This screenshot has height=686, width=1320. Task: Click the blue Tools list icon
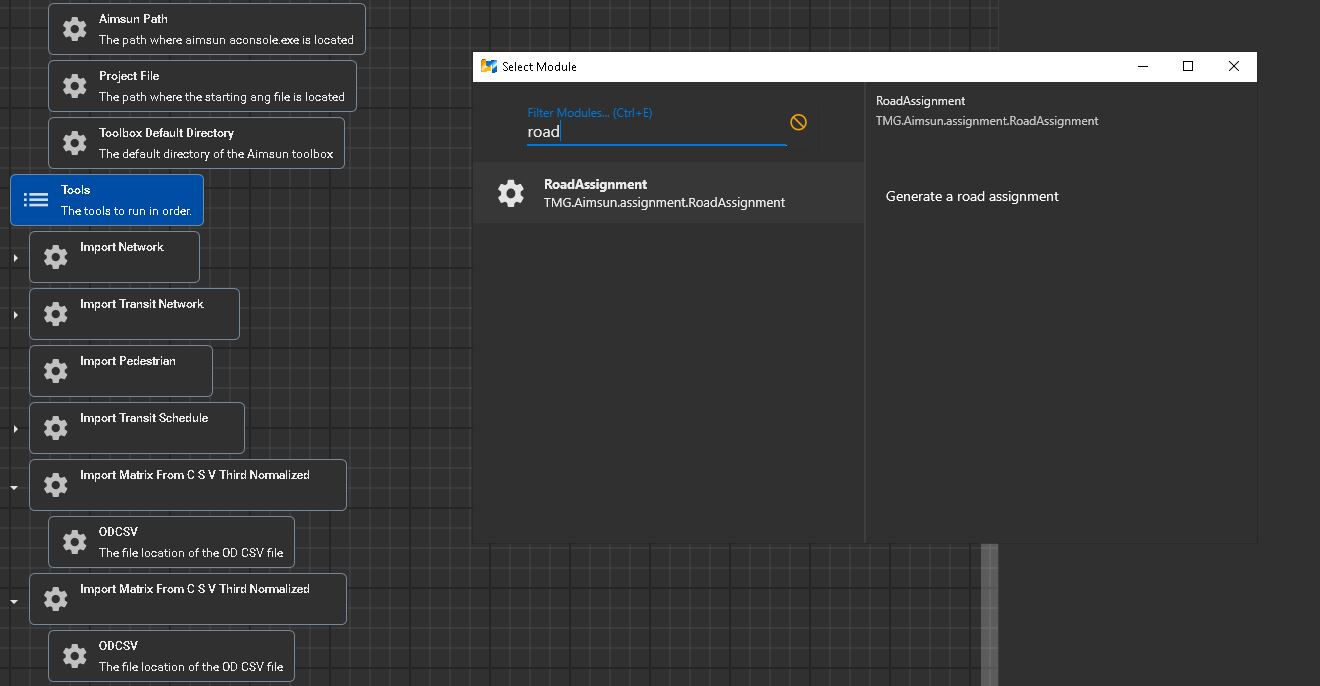[x=35, y=199]
